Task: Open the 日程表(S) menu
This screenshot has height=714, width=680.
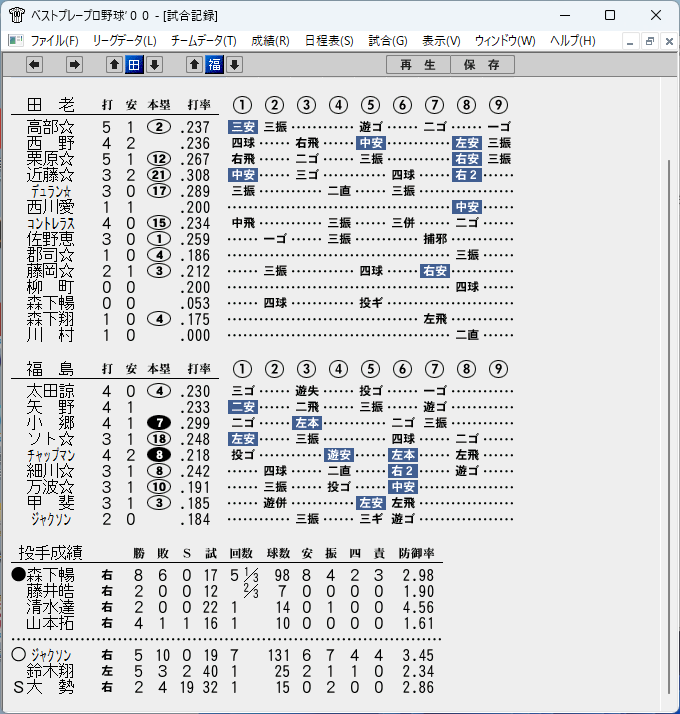Action: point(329,41)
